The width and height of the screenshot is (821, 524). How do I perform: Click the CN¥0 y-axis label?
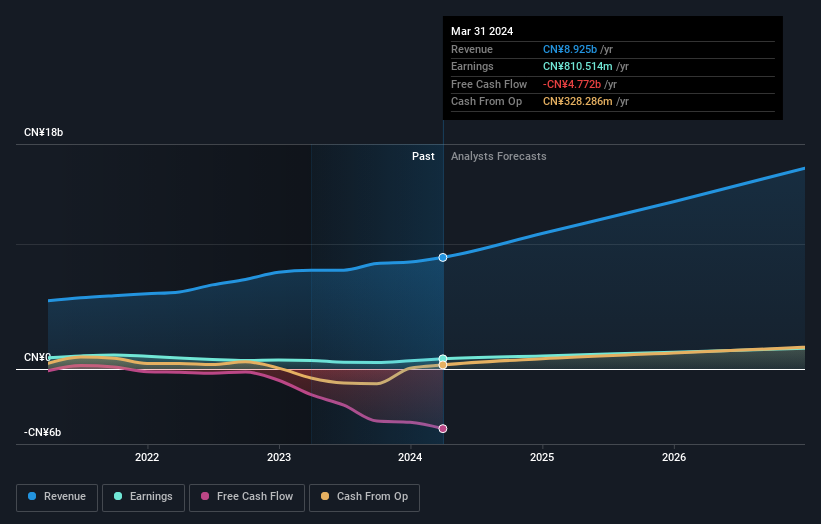[37, 358]
